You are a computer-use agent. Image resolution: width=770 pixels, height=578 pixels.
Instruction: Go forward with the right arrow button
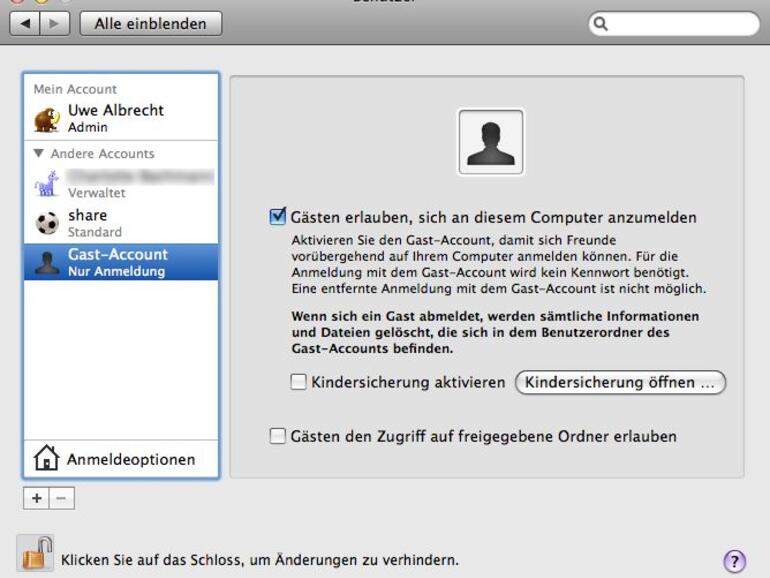point(55,24)
